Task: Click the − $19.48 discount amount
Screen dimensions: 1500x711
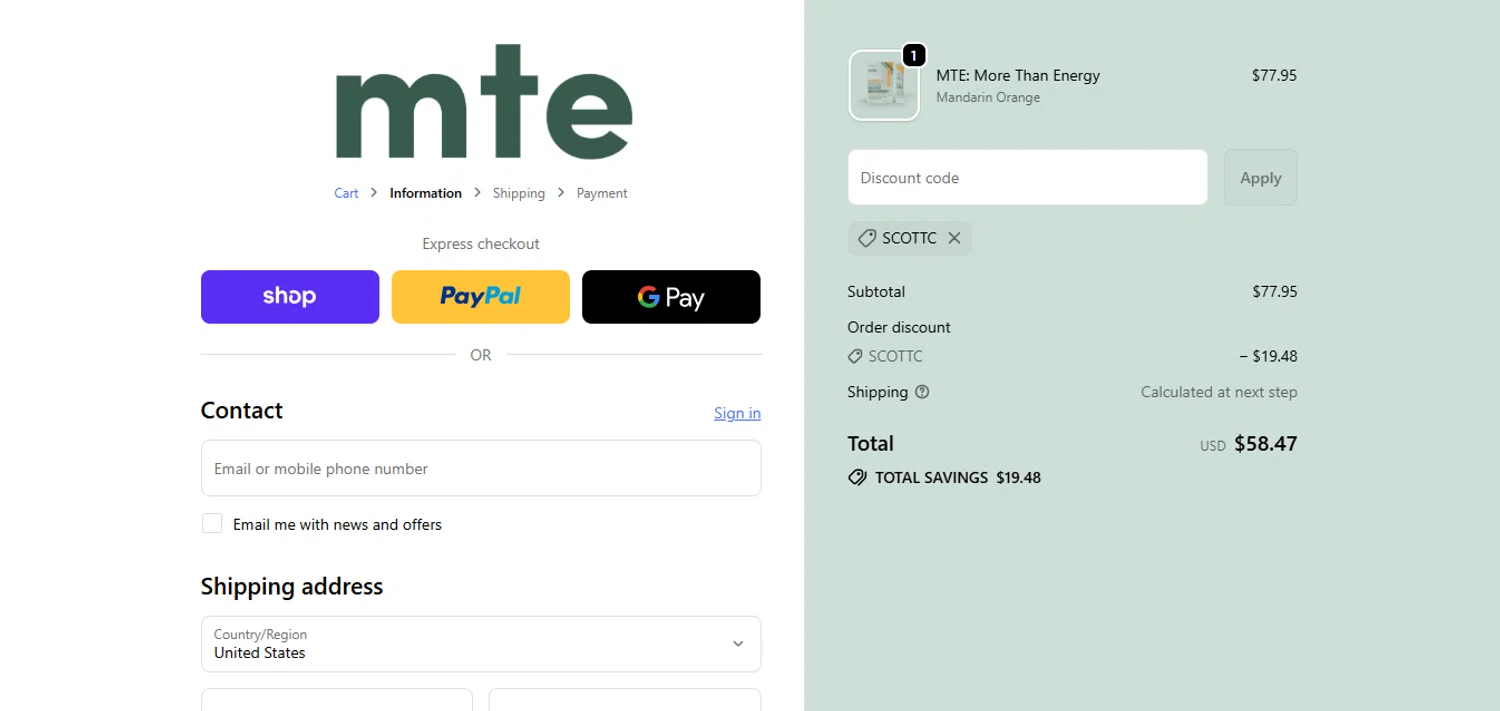Action: pos(1268,356)
